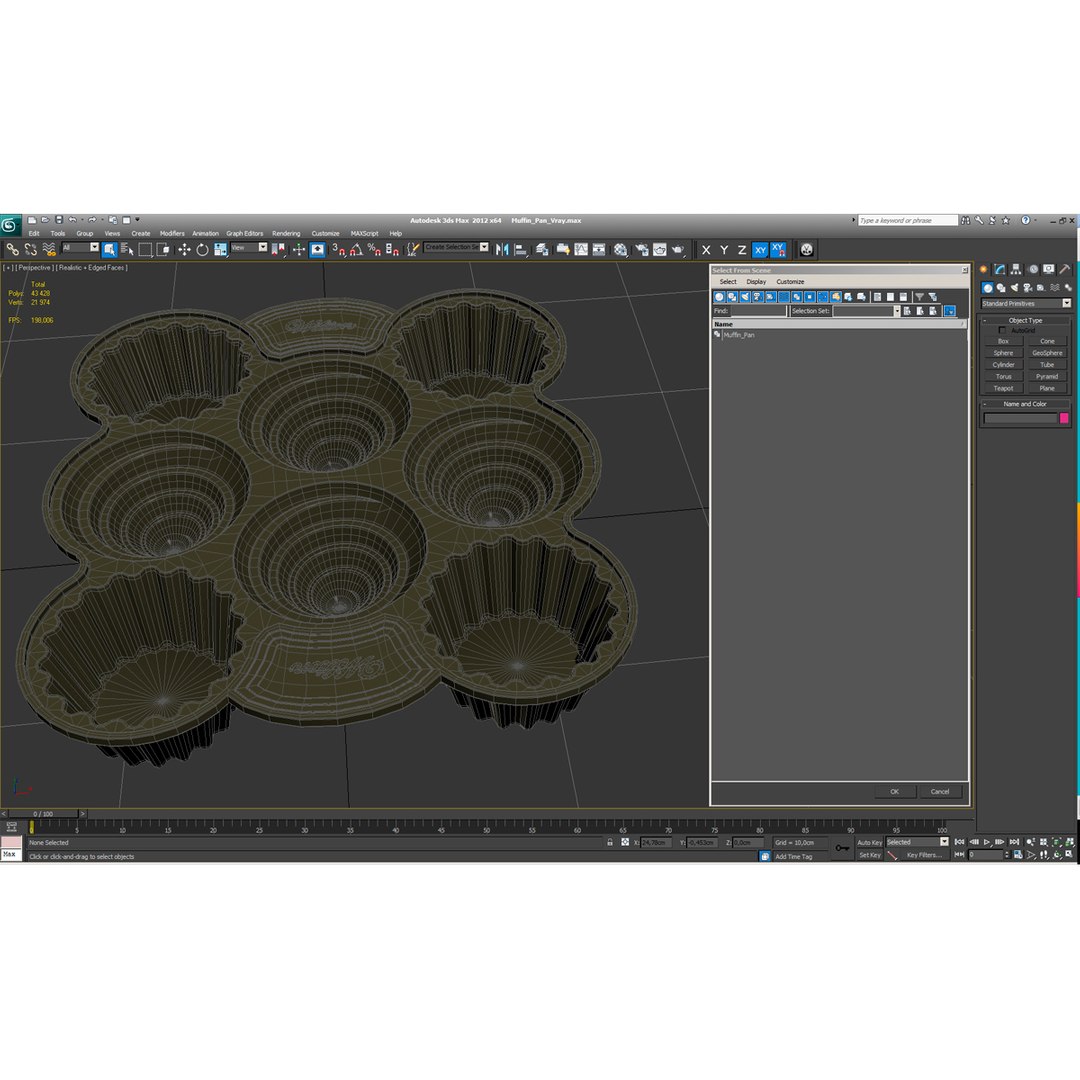This screenshot has height=1080, width=1080.
Task: Click the Play Animation button
Action: click(x=987, y=842)
